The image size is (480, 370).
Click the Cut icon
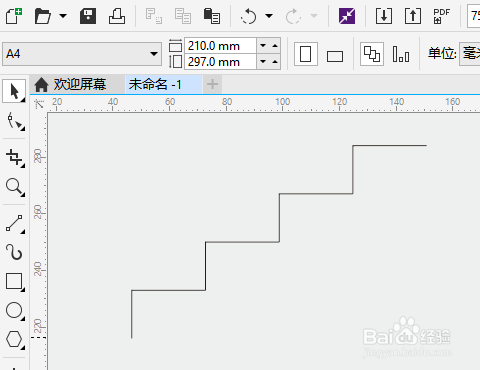tap(154, 16)
